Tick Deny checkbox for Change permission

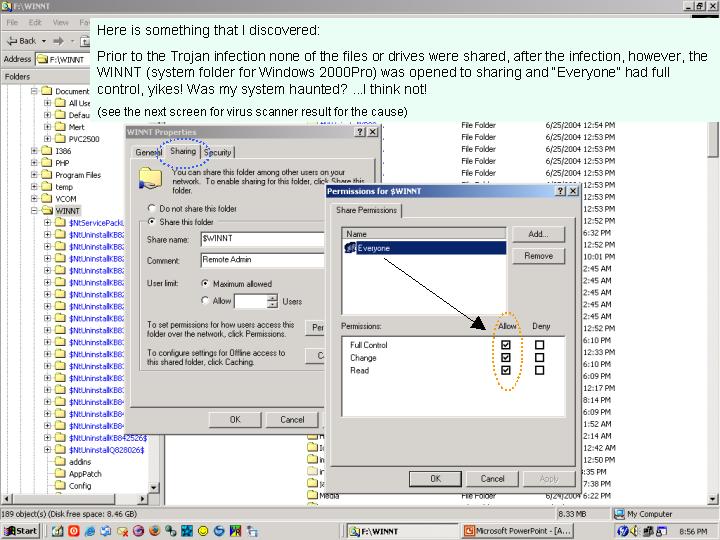[x=540, y=357]
